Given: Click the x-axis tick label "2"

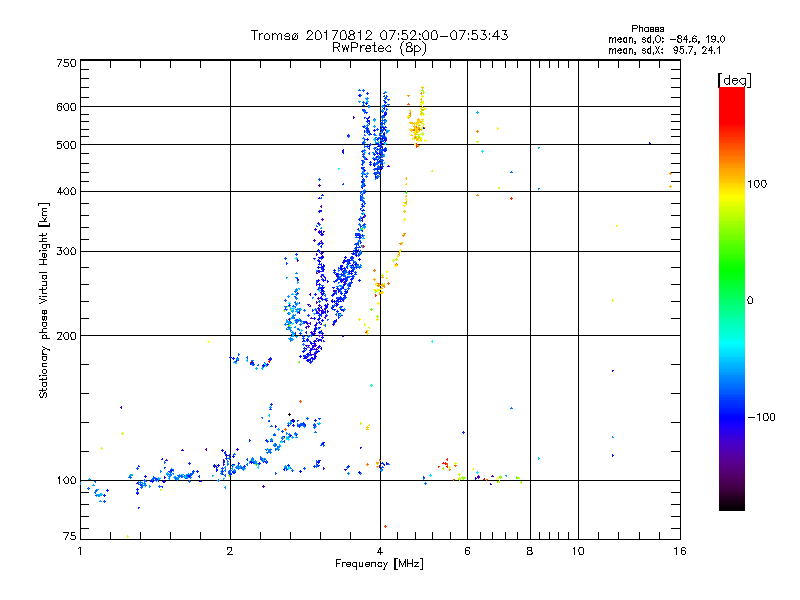Looking at the screenshot, I should [x=230, y=551].
